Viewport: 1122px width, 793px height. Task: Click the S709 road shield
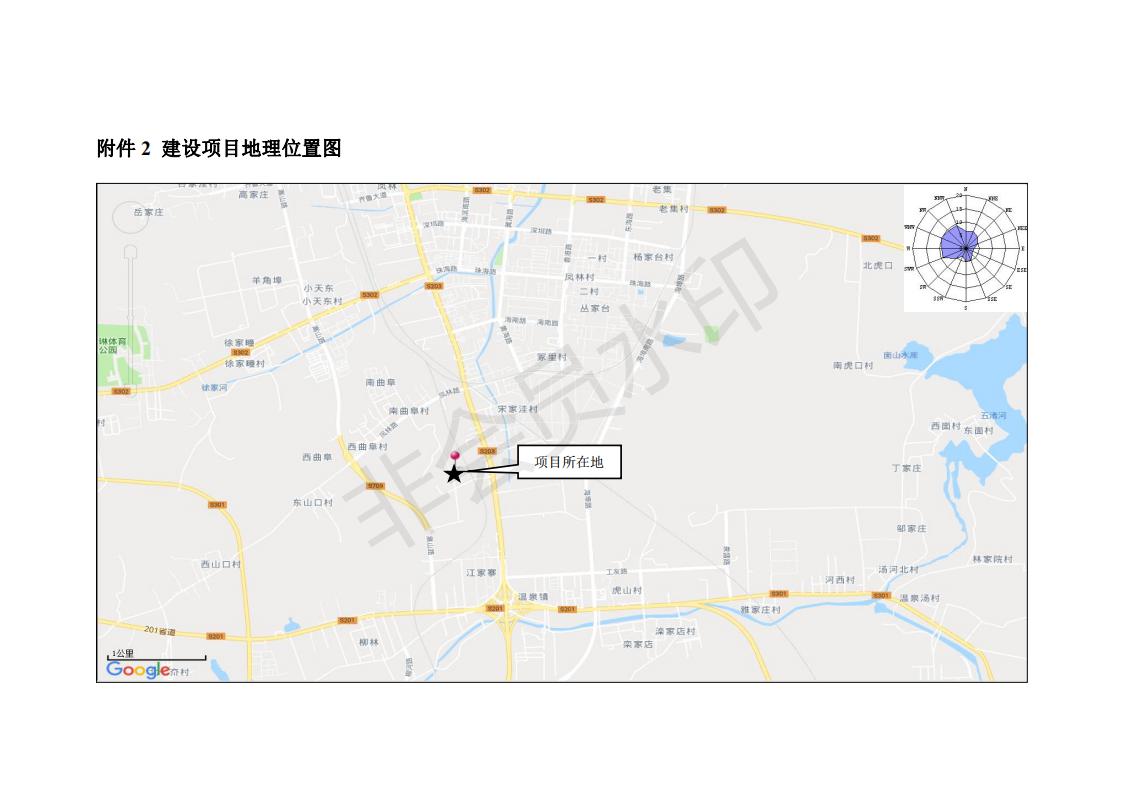(375, 486)
